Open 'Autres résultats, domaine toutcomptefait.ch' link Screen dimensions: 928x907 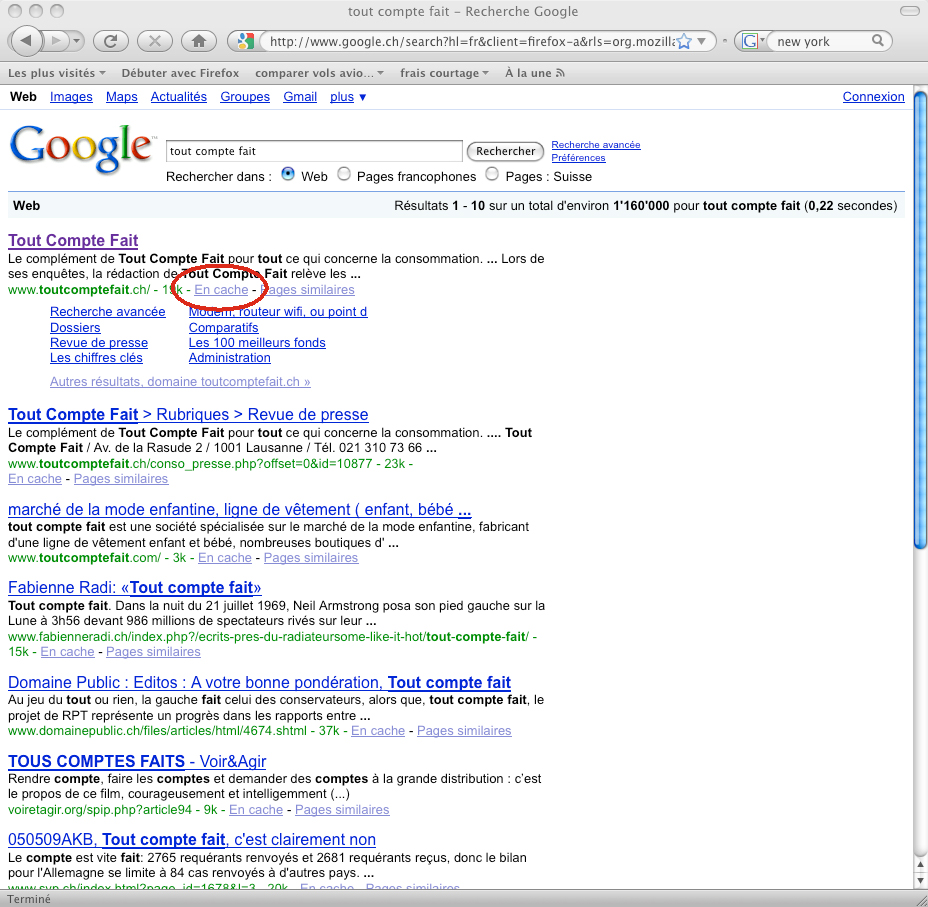pos(180,382)
